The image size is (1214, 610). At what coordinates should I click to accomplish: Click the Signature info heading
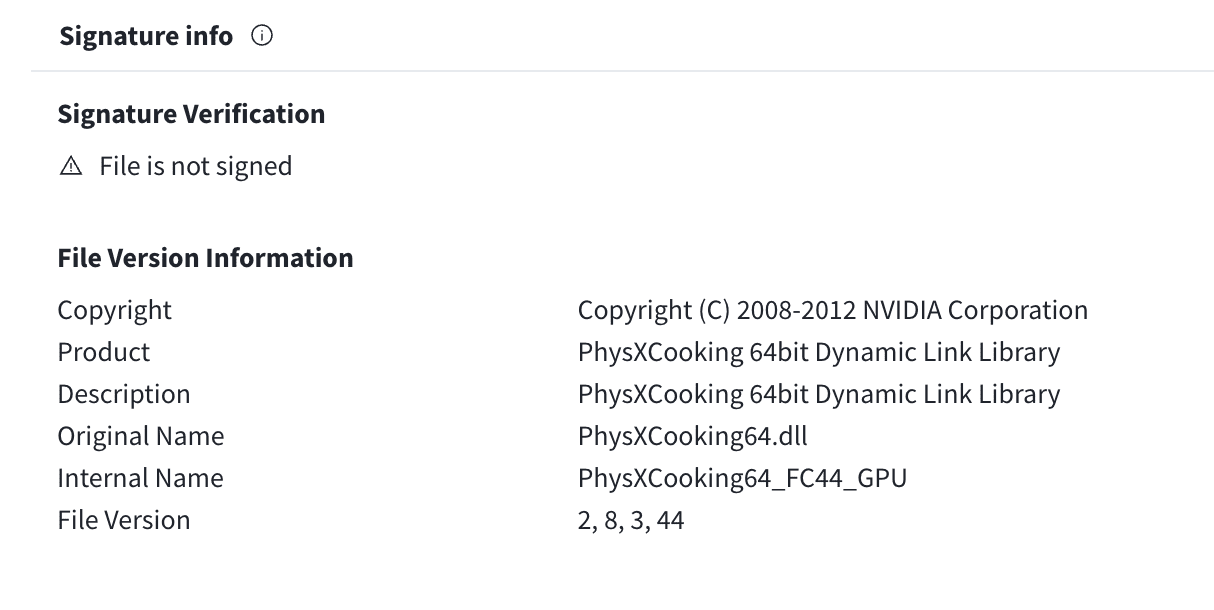(x=146, y=37)
